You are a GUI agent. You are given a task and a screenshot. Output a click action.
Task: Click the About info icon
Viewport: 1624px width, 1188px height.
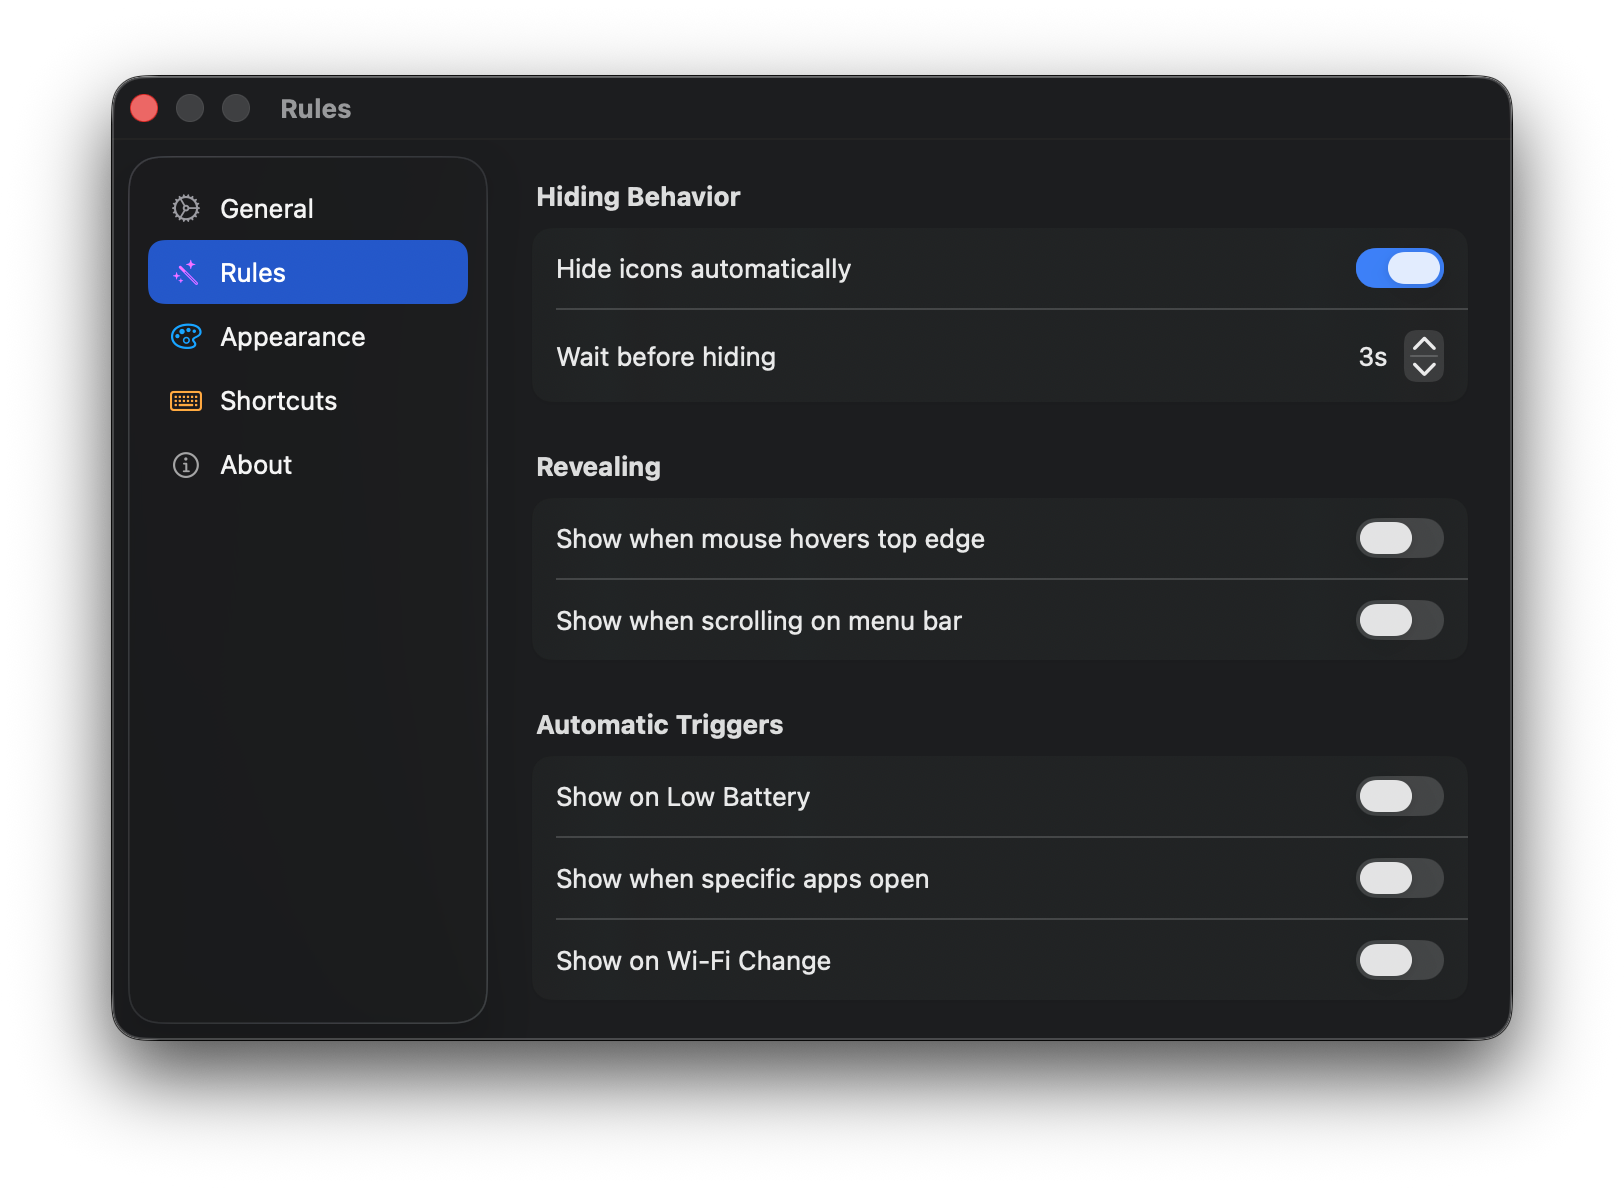(186, 465)
